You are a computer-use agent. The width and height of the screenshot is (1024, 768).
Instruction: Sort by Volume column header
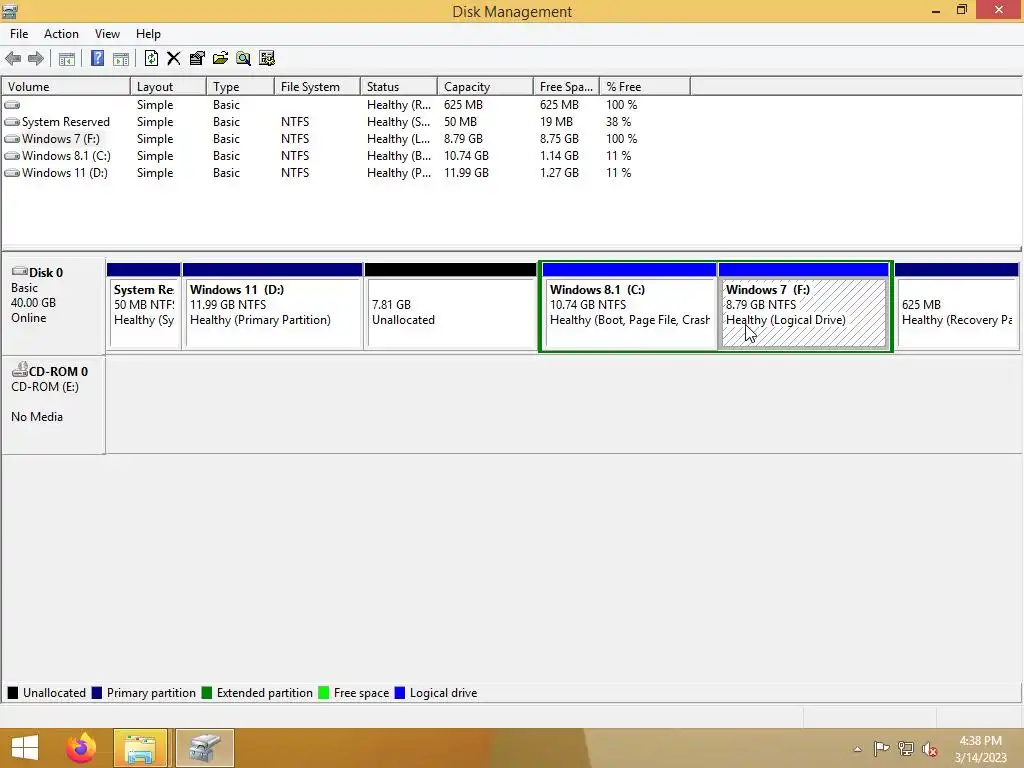66,87
